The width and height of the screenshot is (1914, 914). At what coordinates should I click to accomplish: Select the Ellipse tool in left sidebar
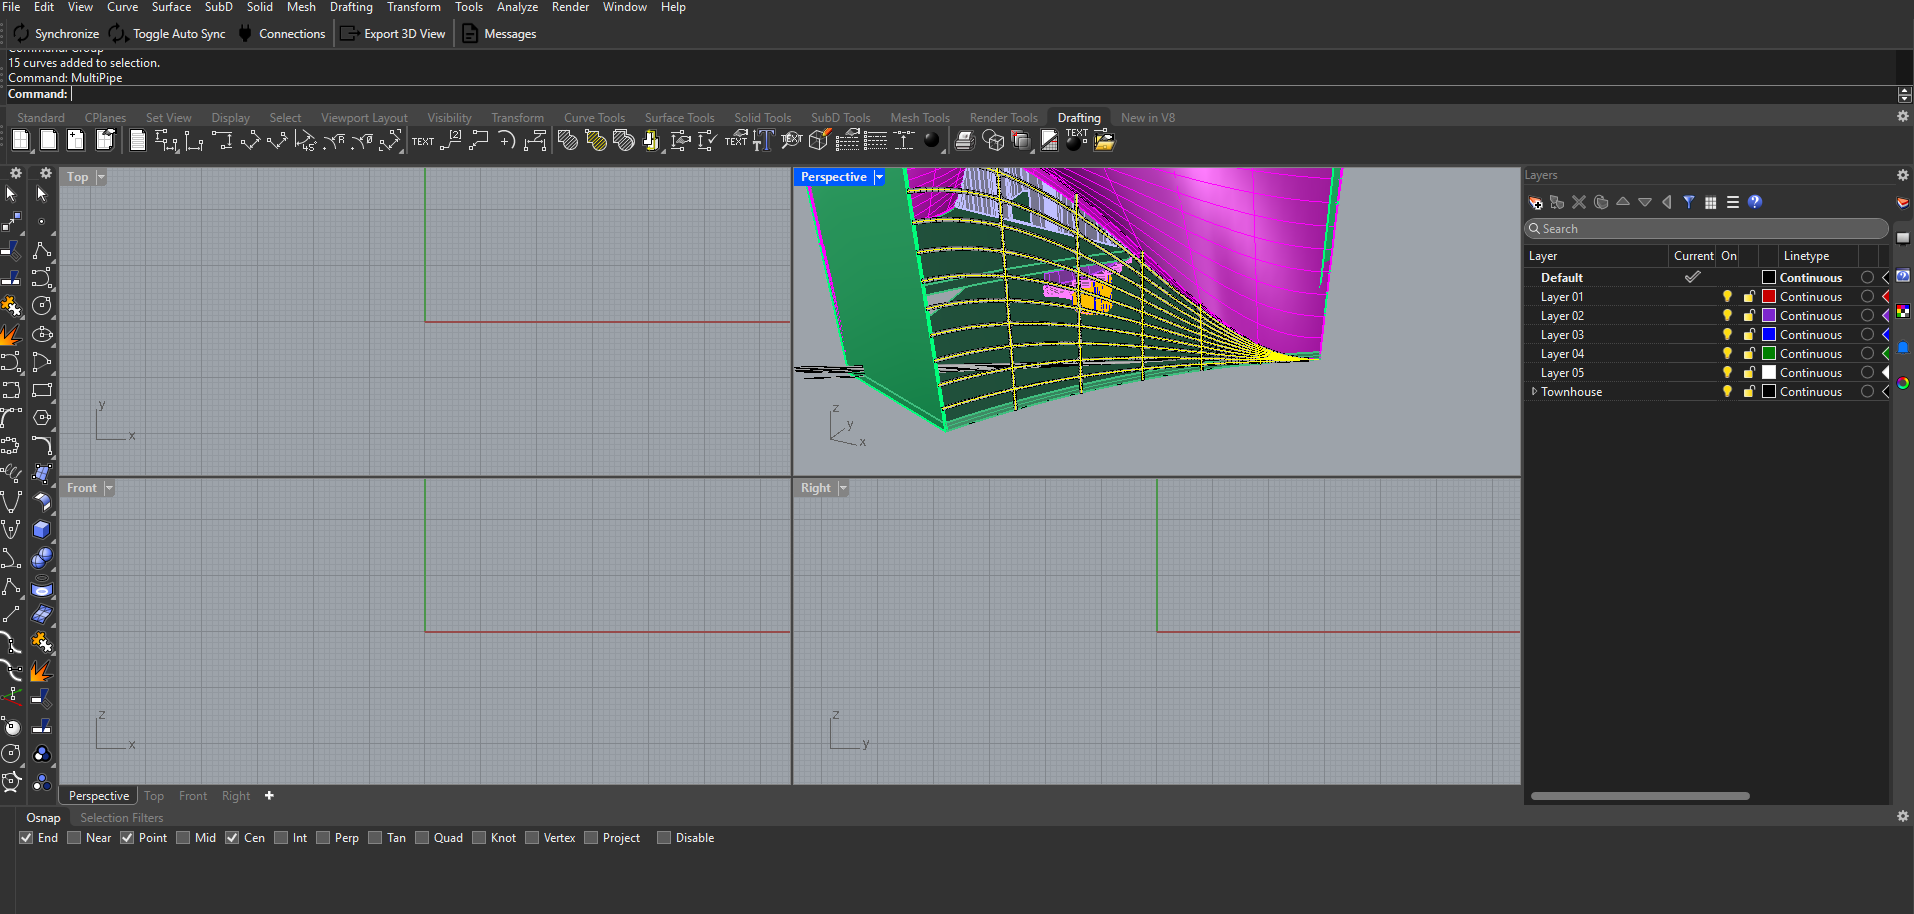pos(42,334)
